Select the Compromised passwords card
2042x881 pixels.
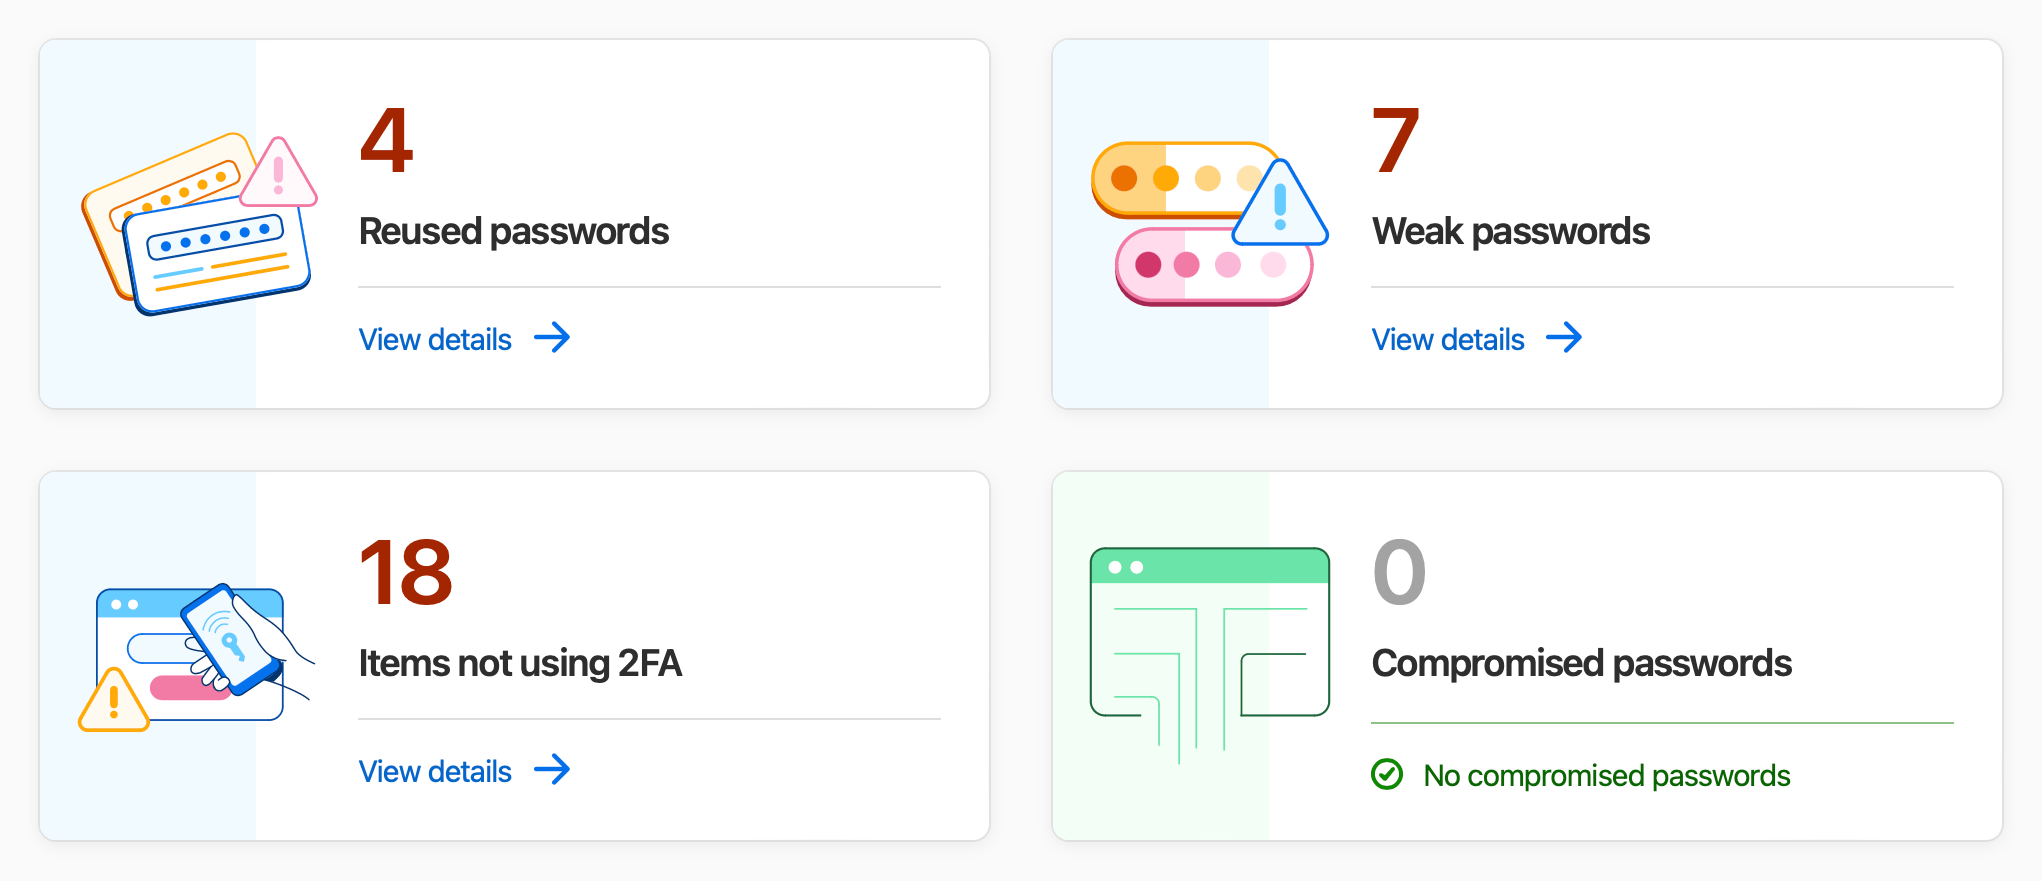1528,655
